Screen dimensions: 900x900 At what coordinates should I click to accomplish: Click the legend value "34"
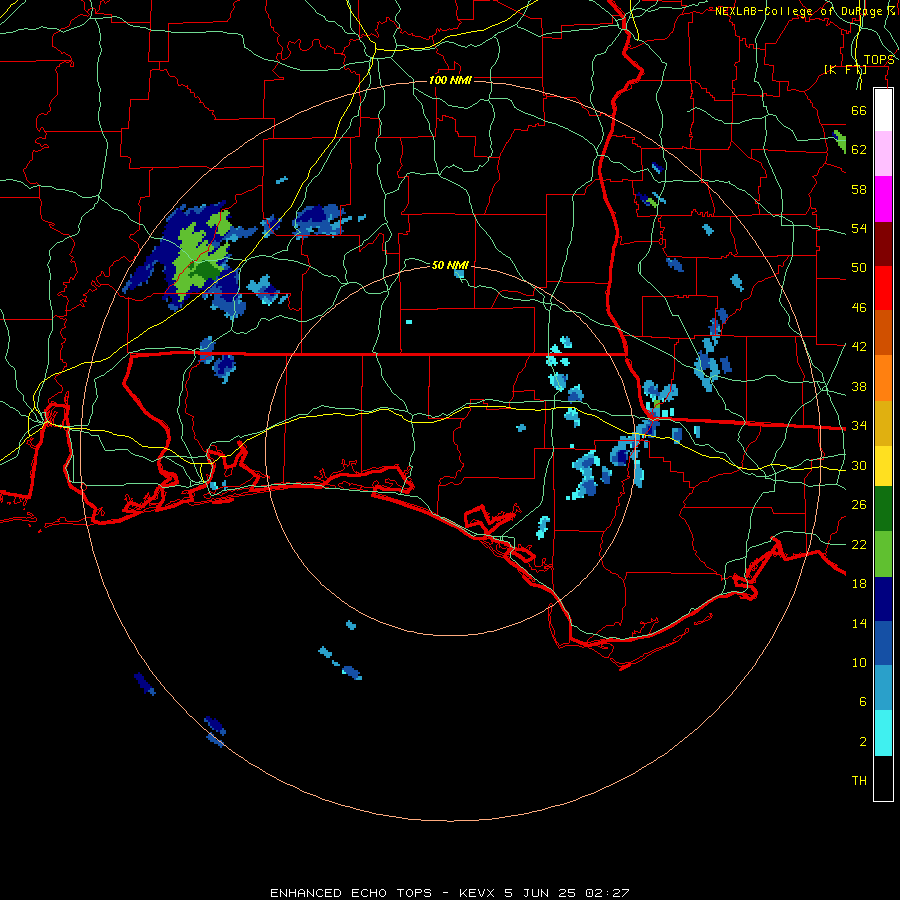tap(859, 426)
